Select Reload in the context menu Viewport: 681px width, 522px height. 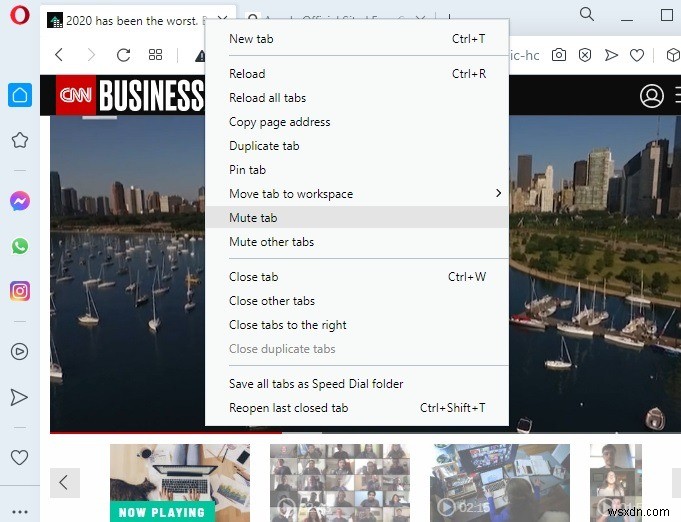point(357,73)
